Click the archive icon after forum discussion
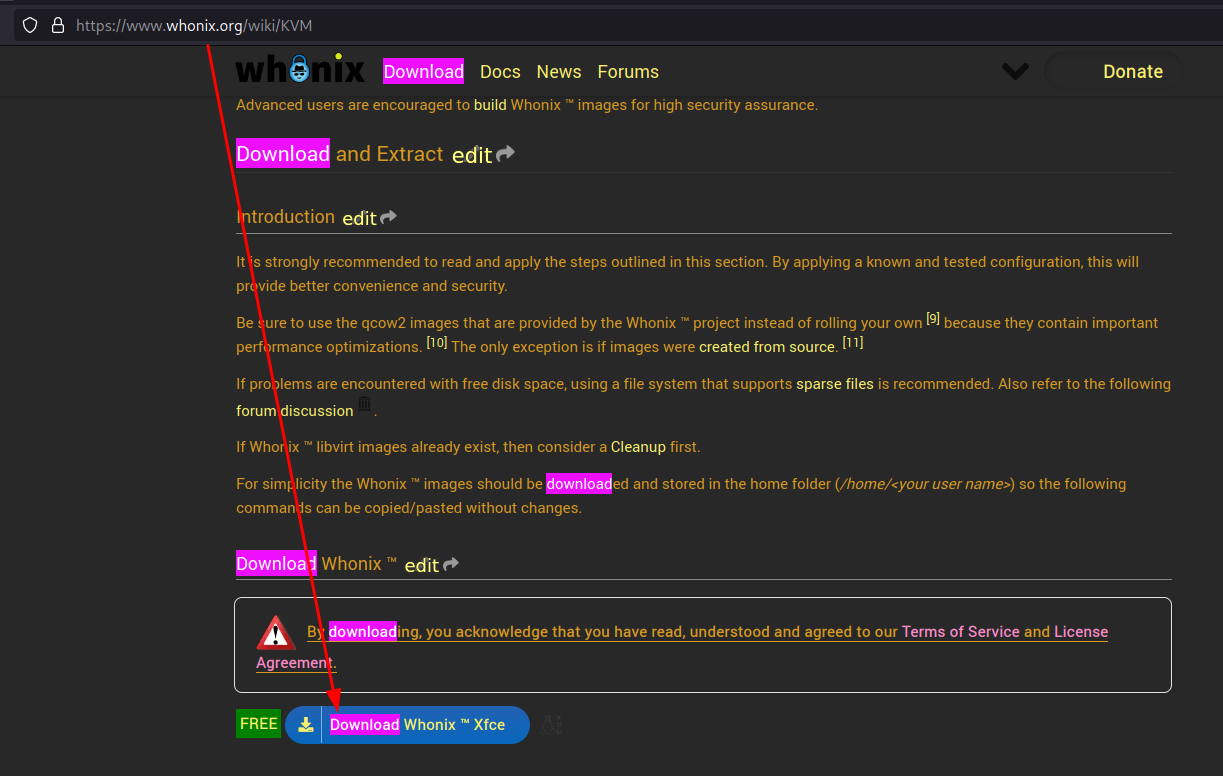1223x776 pixels. pos(365,405)
